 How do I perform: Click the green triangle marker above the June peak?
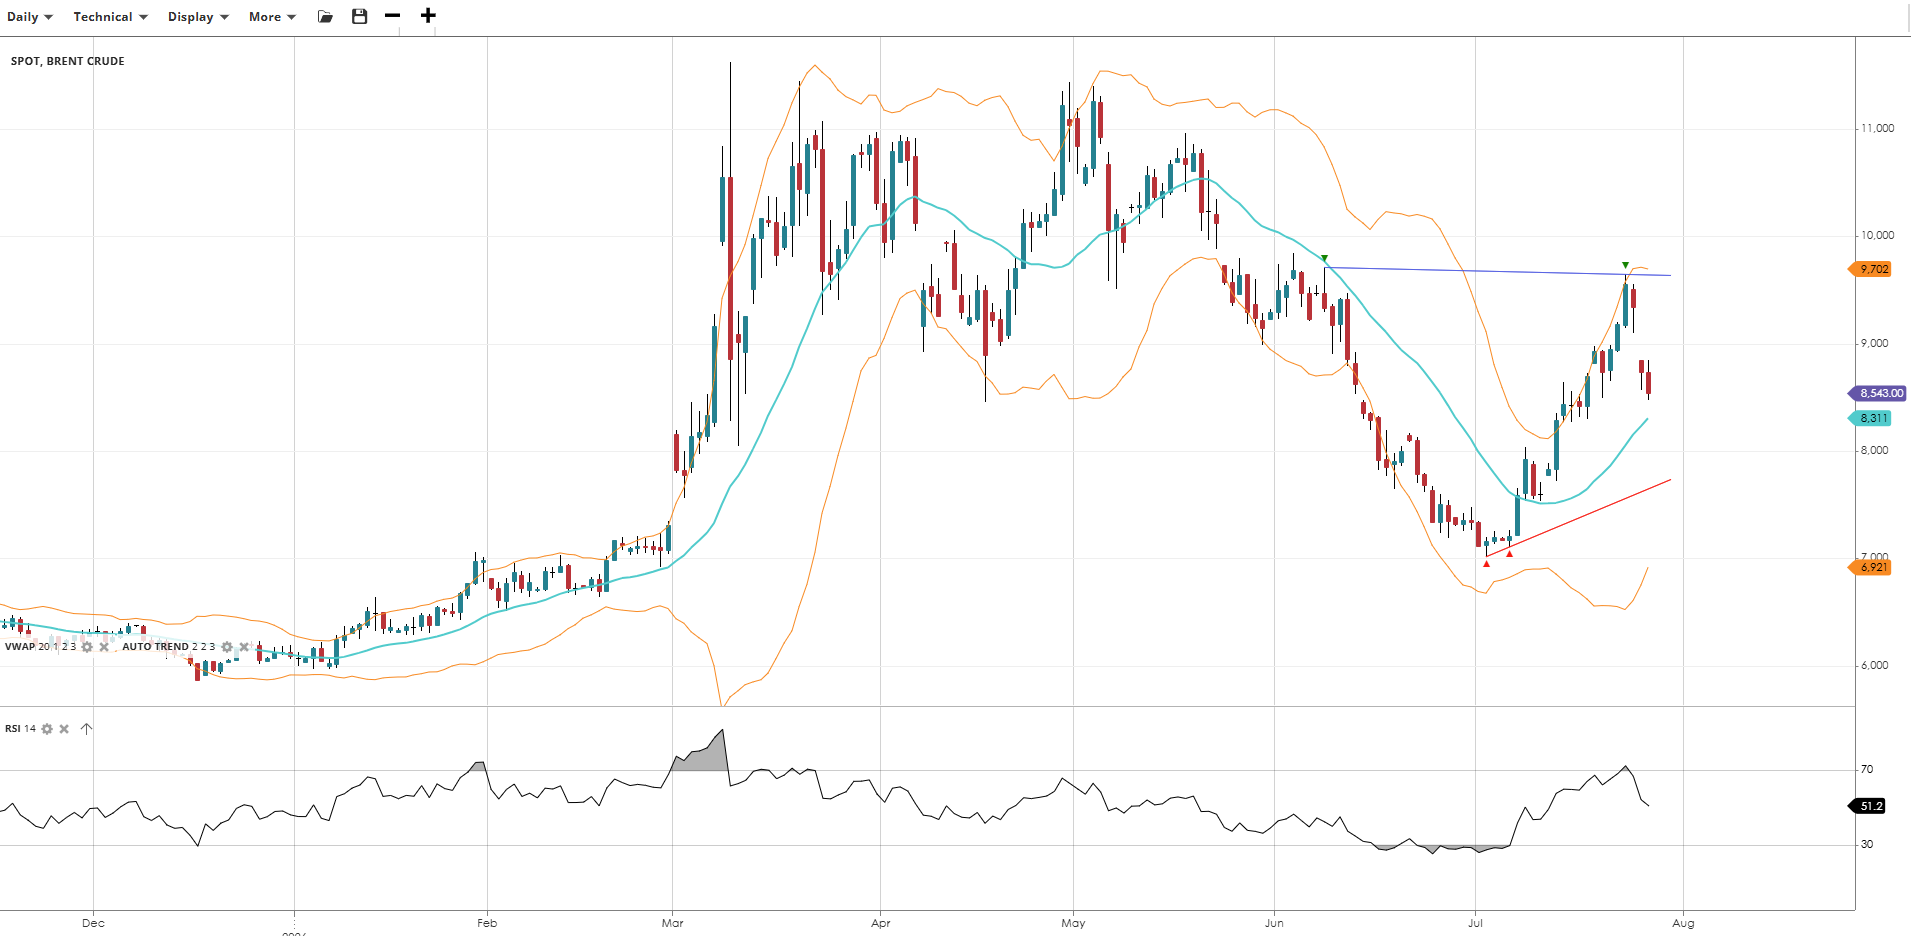(1324, 258)
